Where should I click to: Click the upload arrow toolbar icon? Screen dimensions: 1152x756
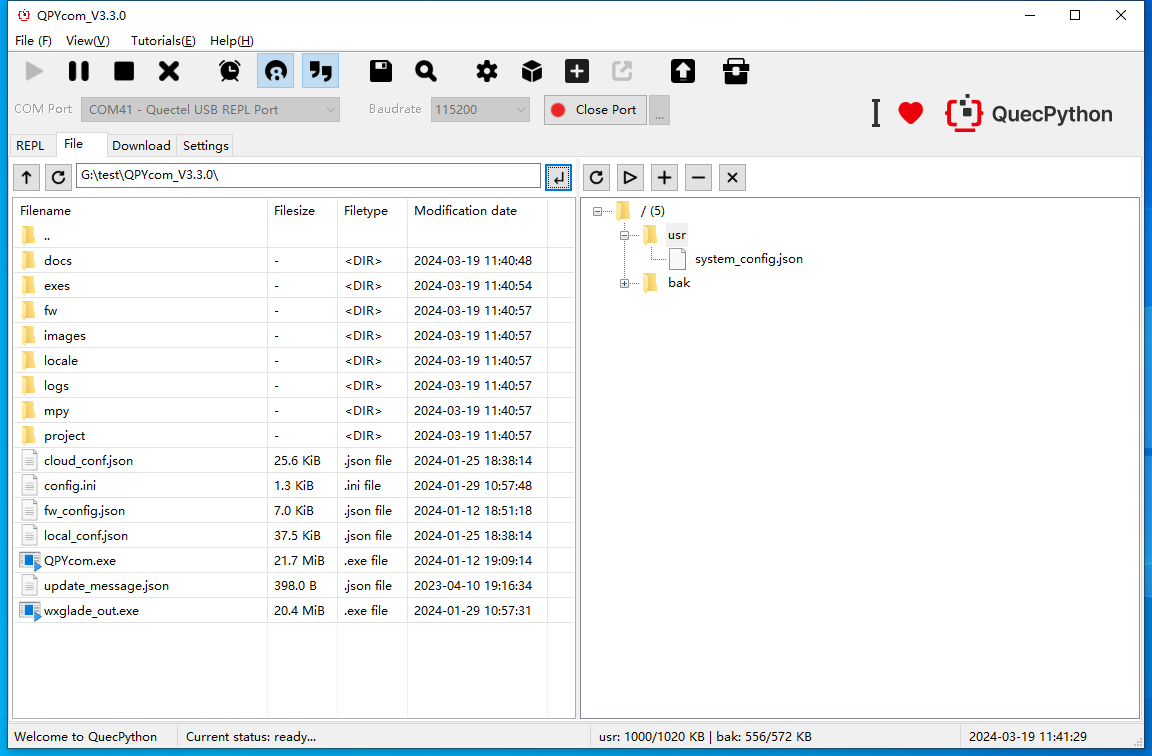[x=683, y=71]
